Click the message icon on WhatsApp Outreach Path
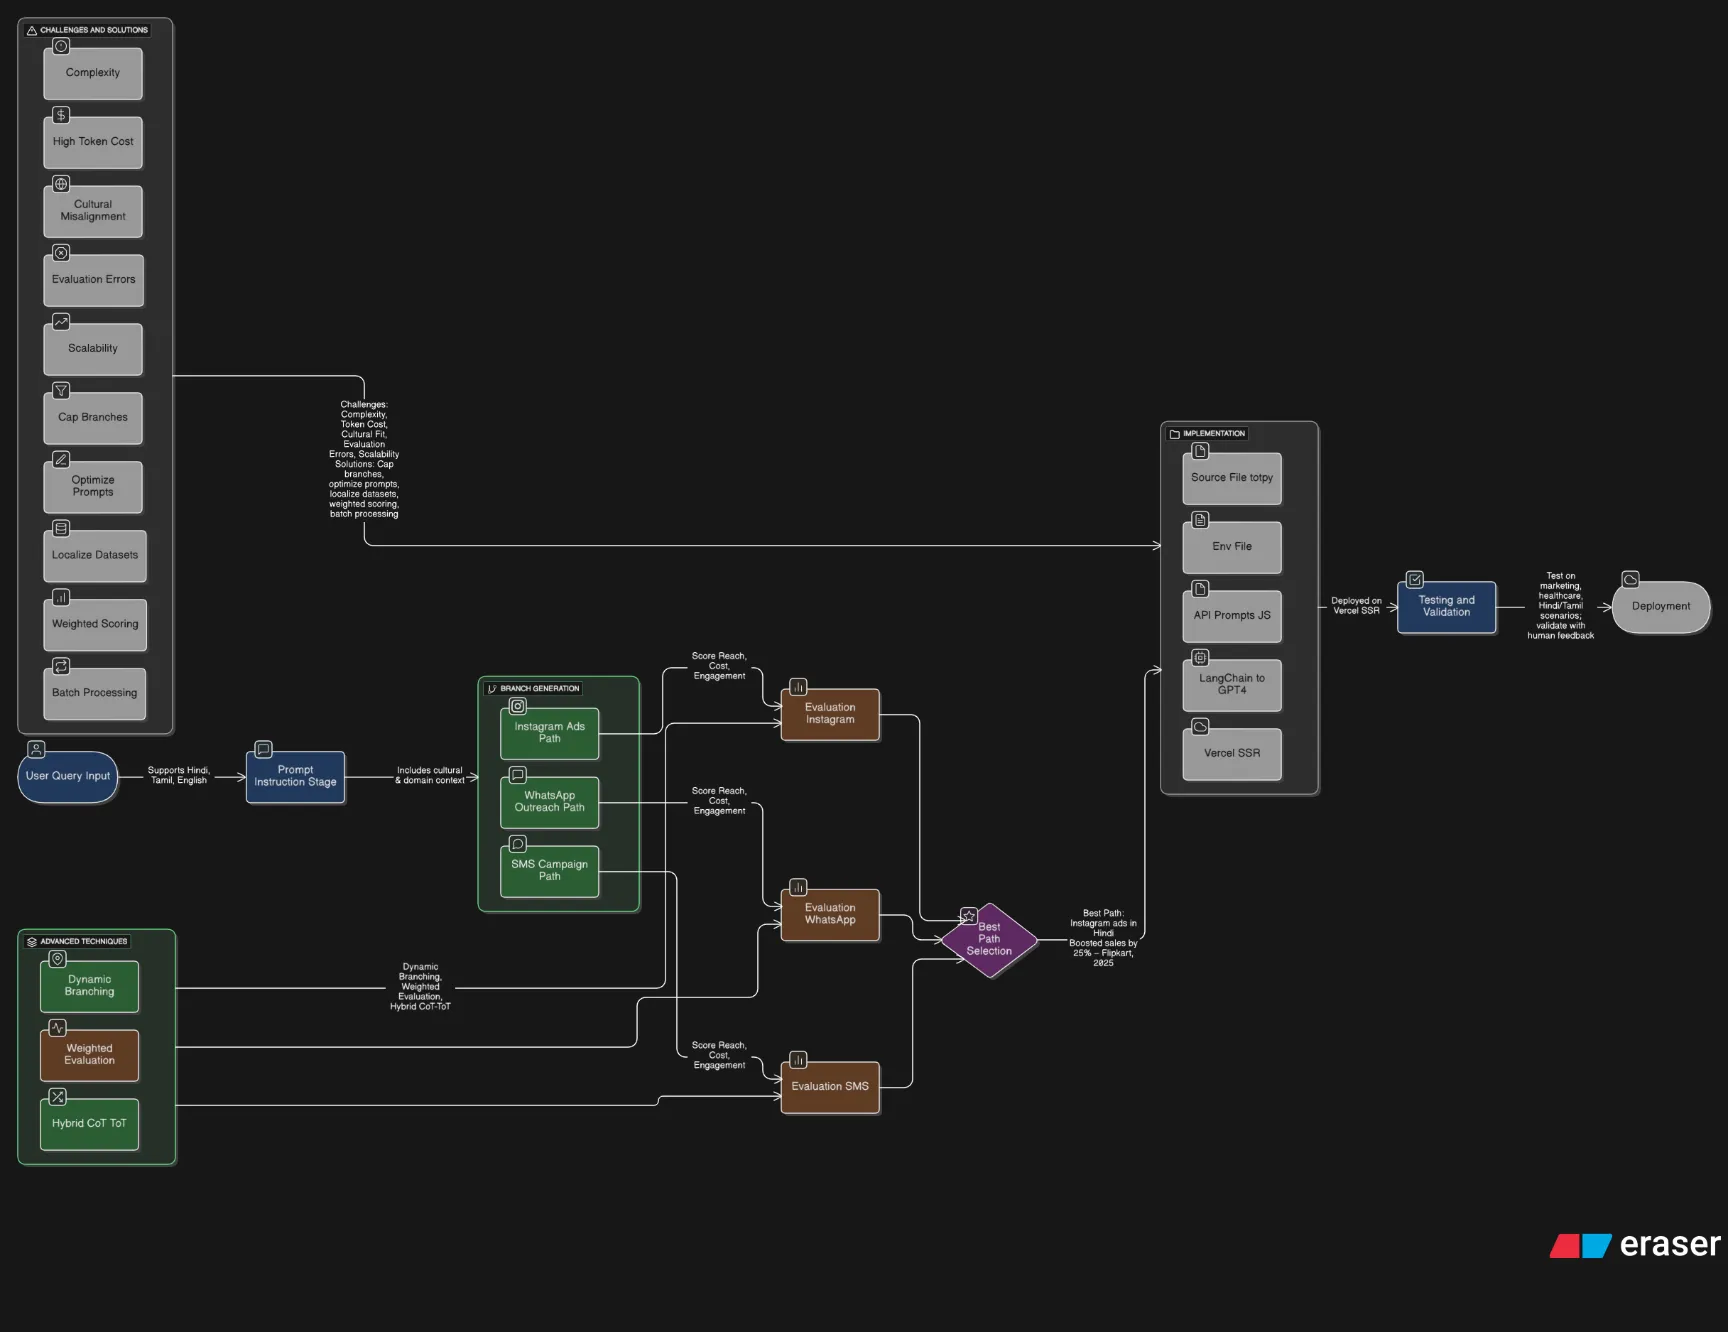 click(518, 775)
